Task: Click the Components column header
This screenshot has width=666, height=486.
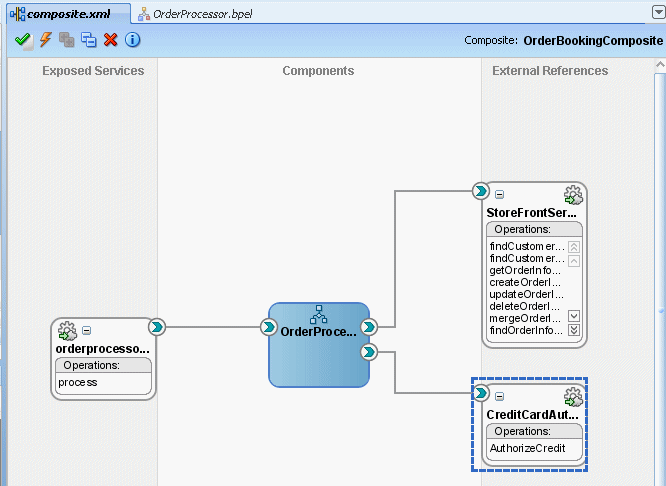Action: (x=318, y=71)
